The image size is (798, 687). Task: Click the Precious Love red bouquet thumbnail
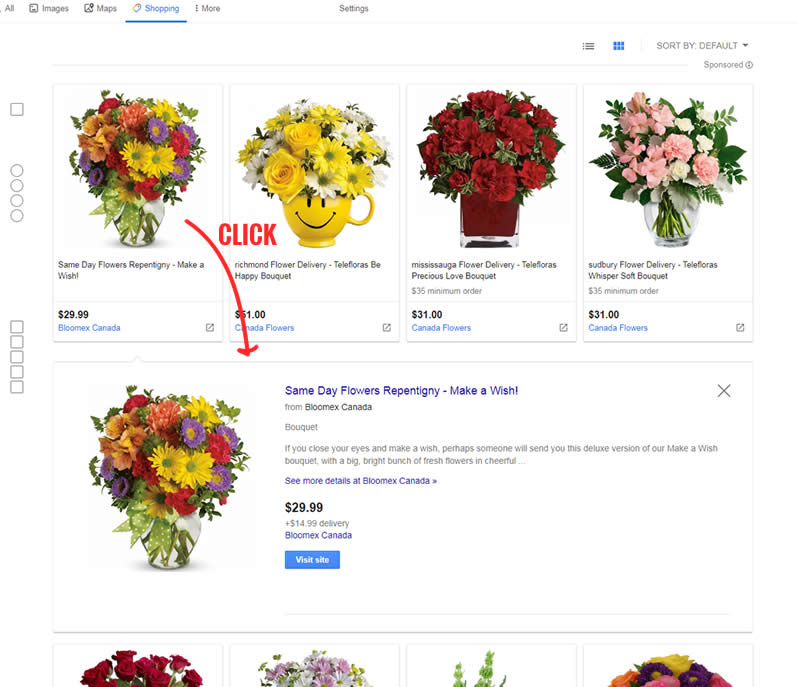tap(490, 166)
